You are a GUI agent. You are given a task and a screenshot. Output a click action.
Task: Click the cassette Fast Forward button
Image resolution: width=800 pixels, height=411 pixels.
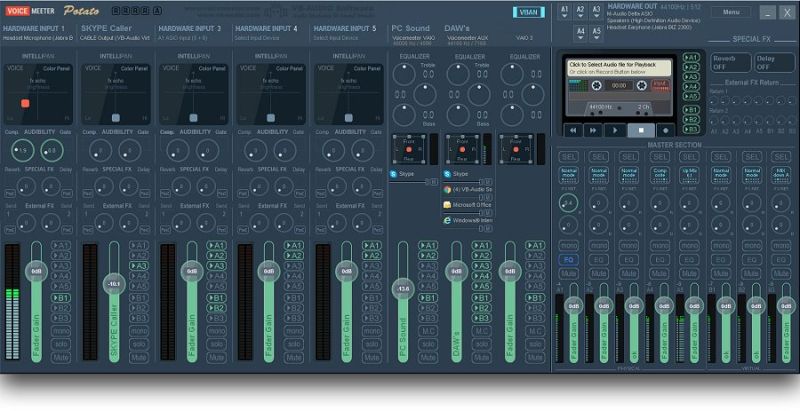[x=594, y=130]
